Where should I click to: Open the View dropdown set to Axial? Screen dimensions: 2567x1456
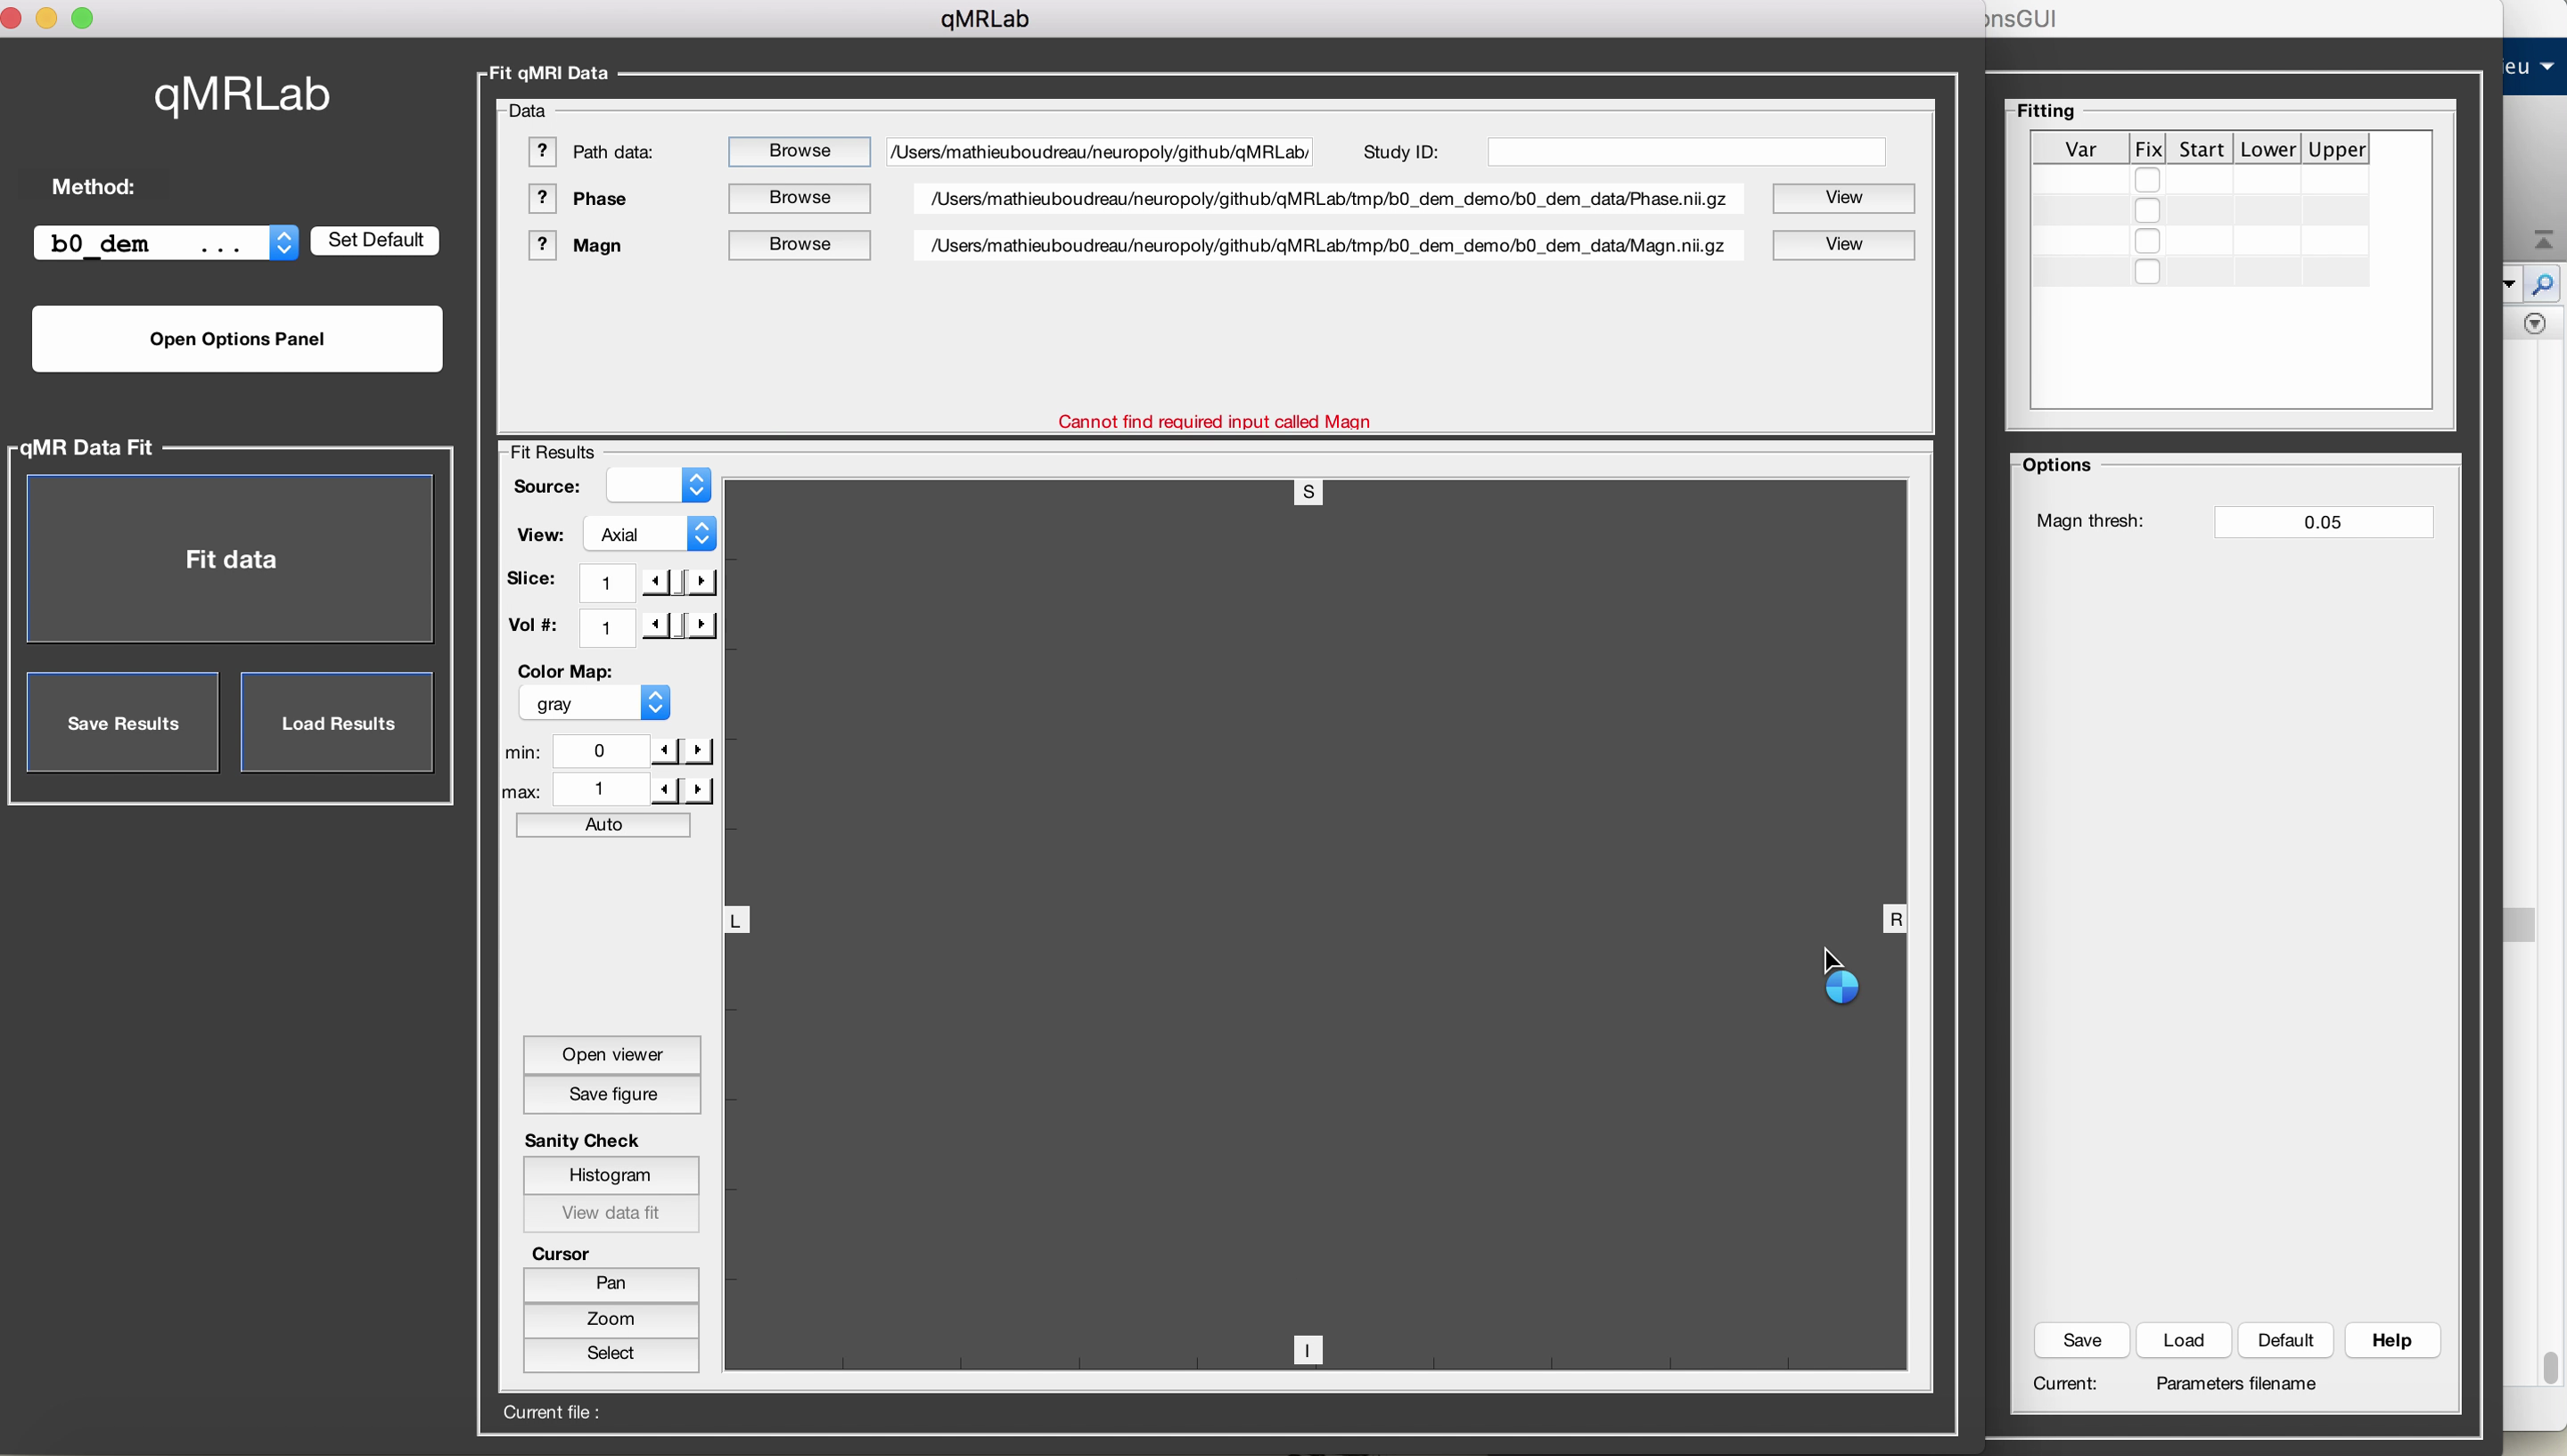[x=650, y=534]
